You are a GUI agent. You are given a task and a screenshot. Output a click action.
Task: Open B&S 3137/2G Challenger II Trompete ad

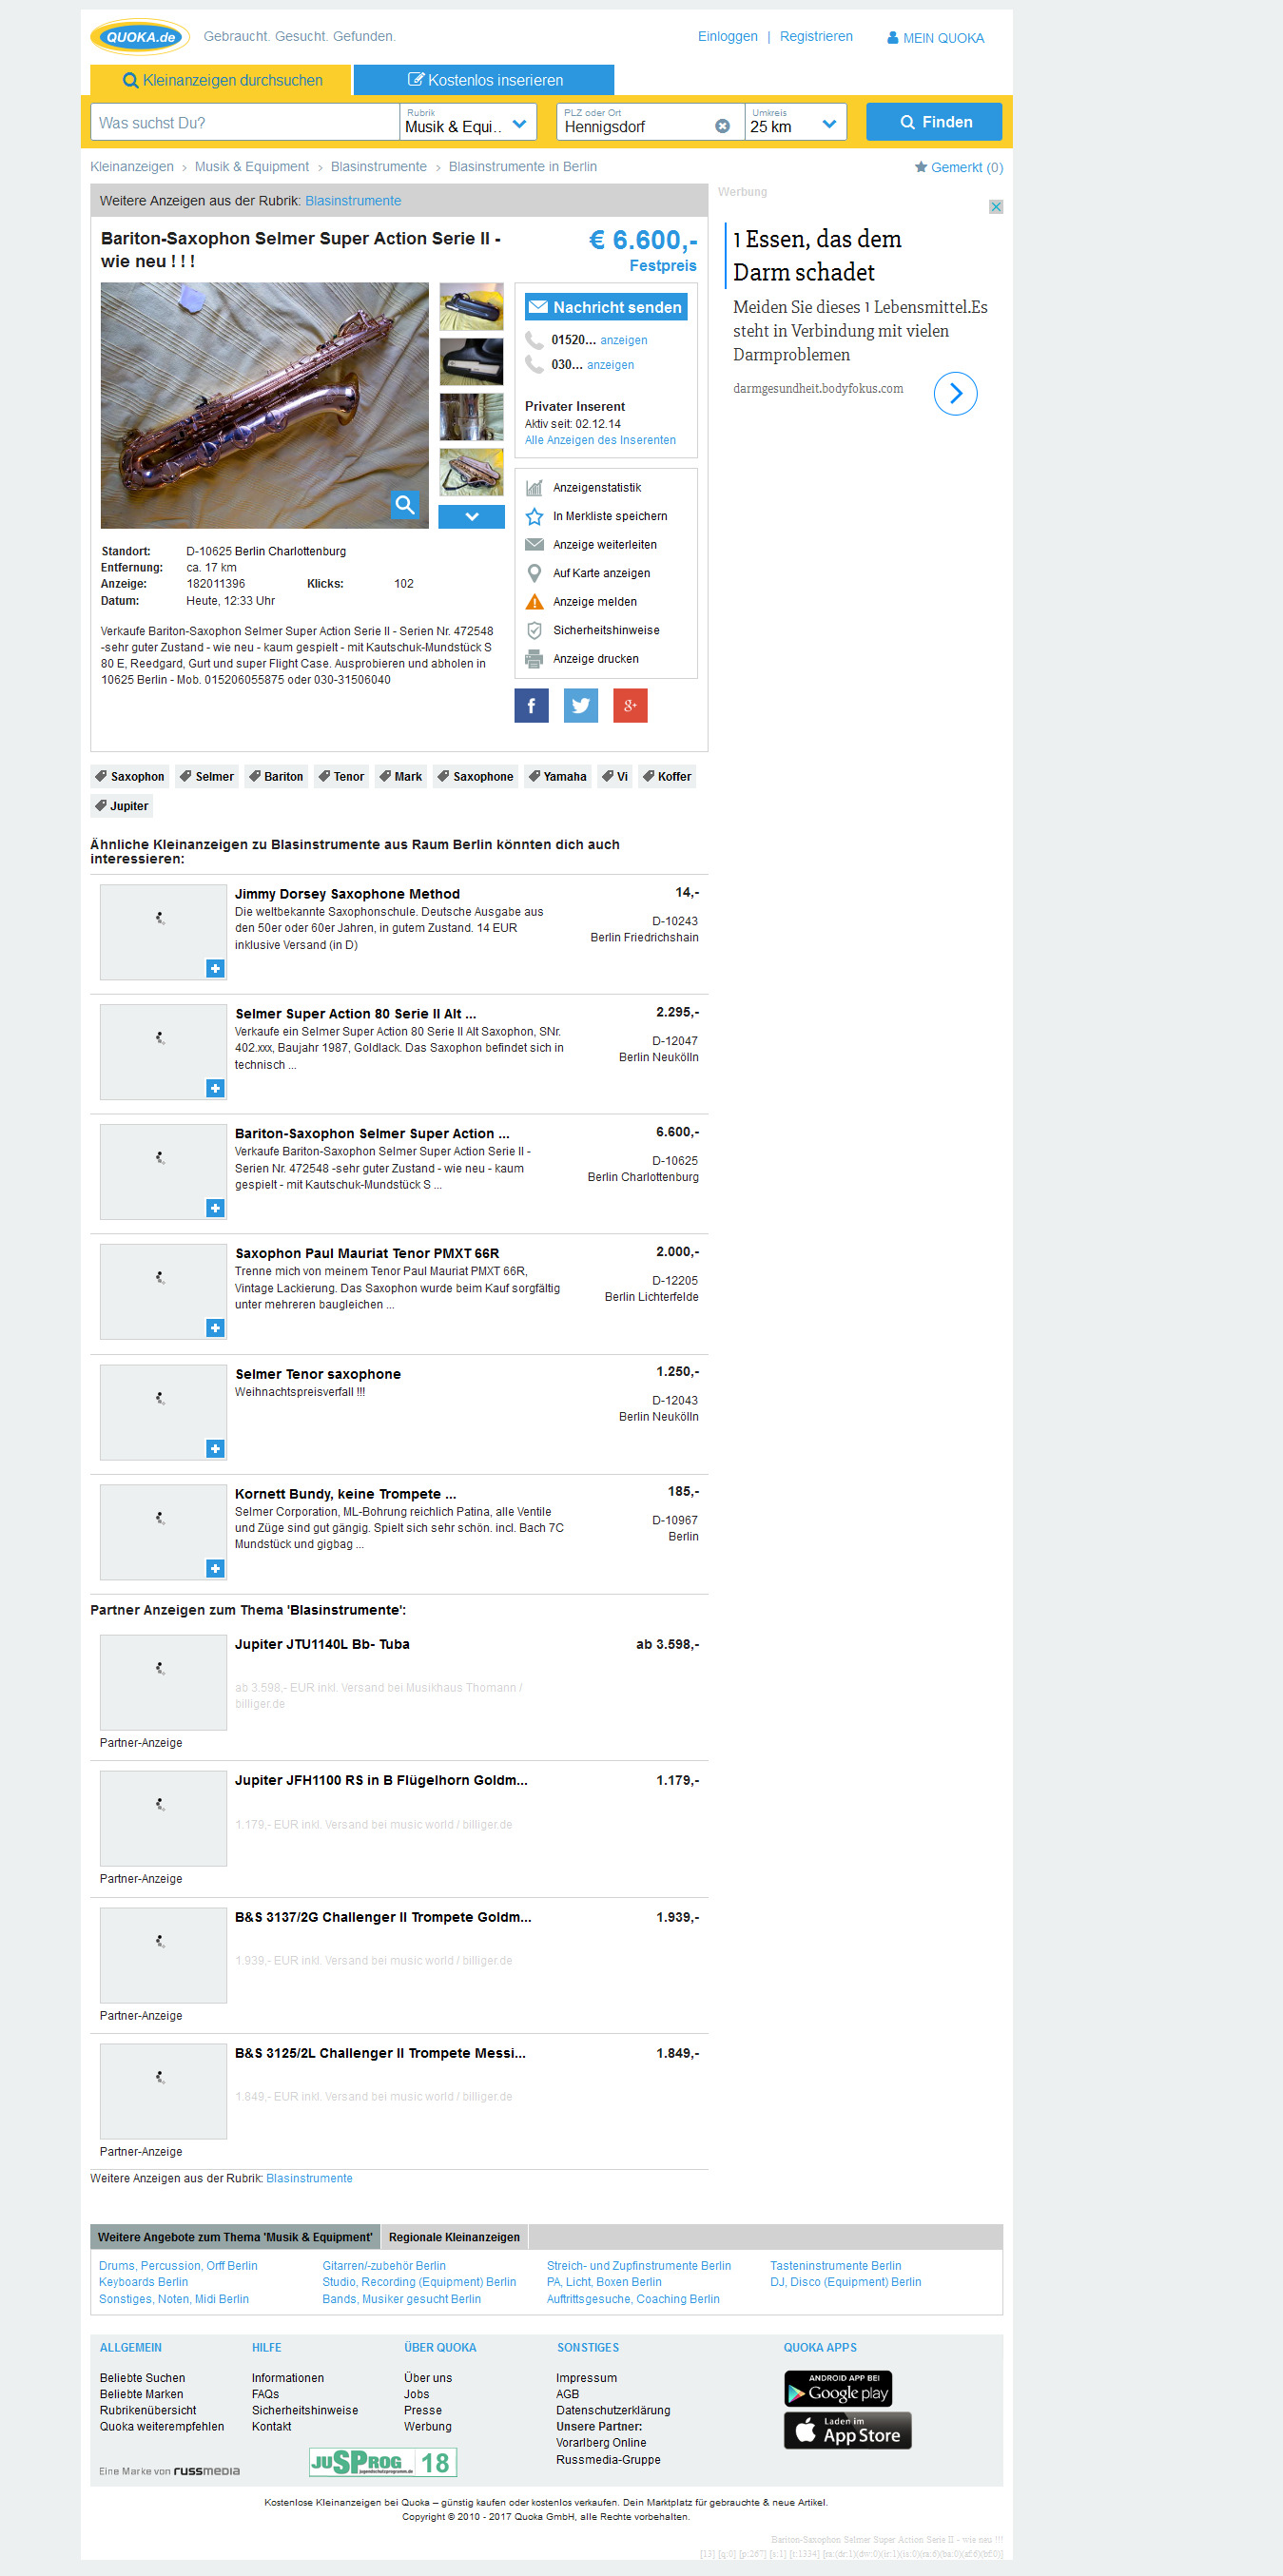(383, 1917)
